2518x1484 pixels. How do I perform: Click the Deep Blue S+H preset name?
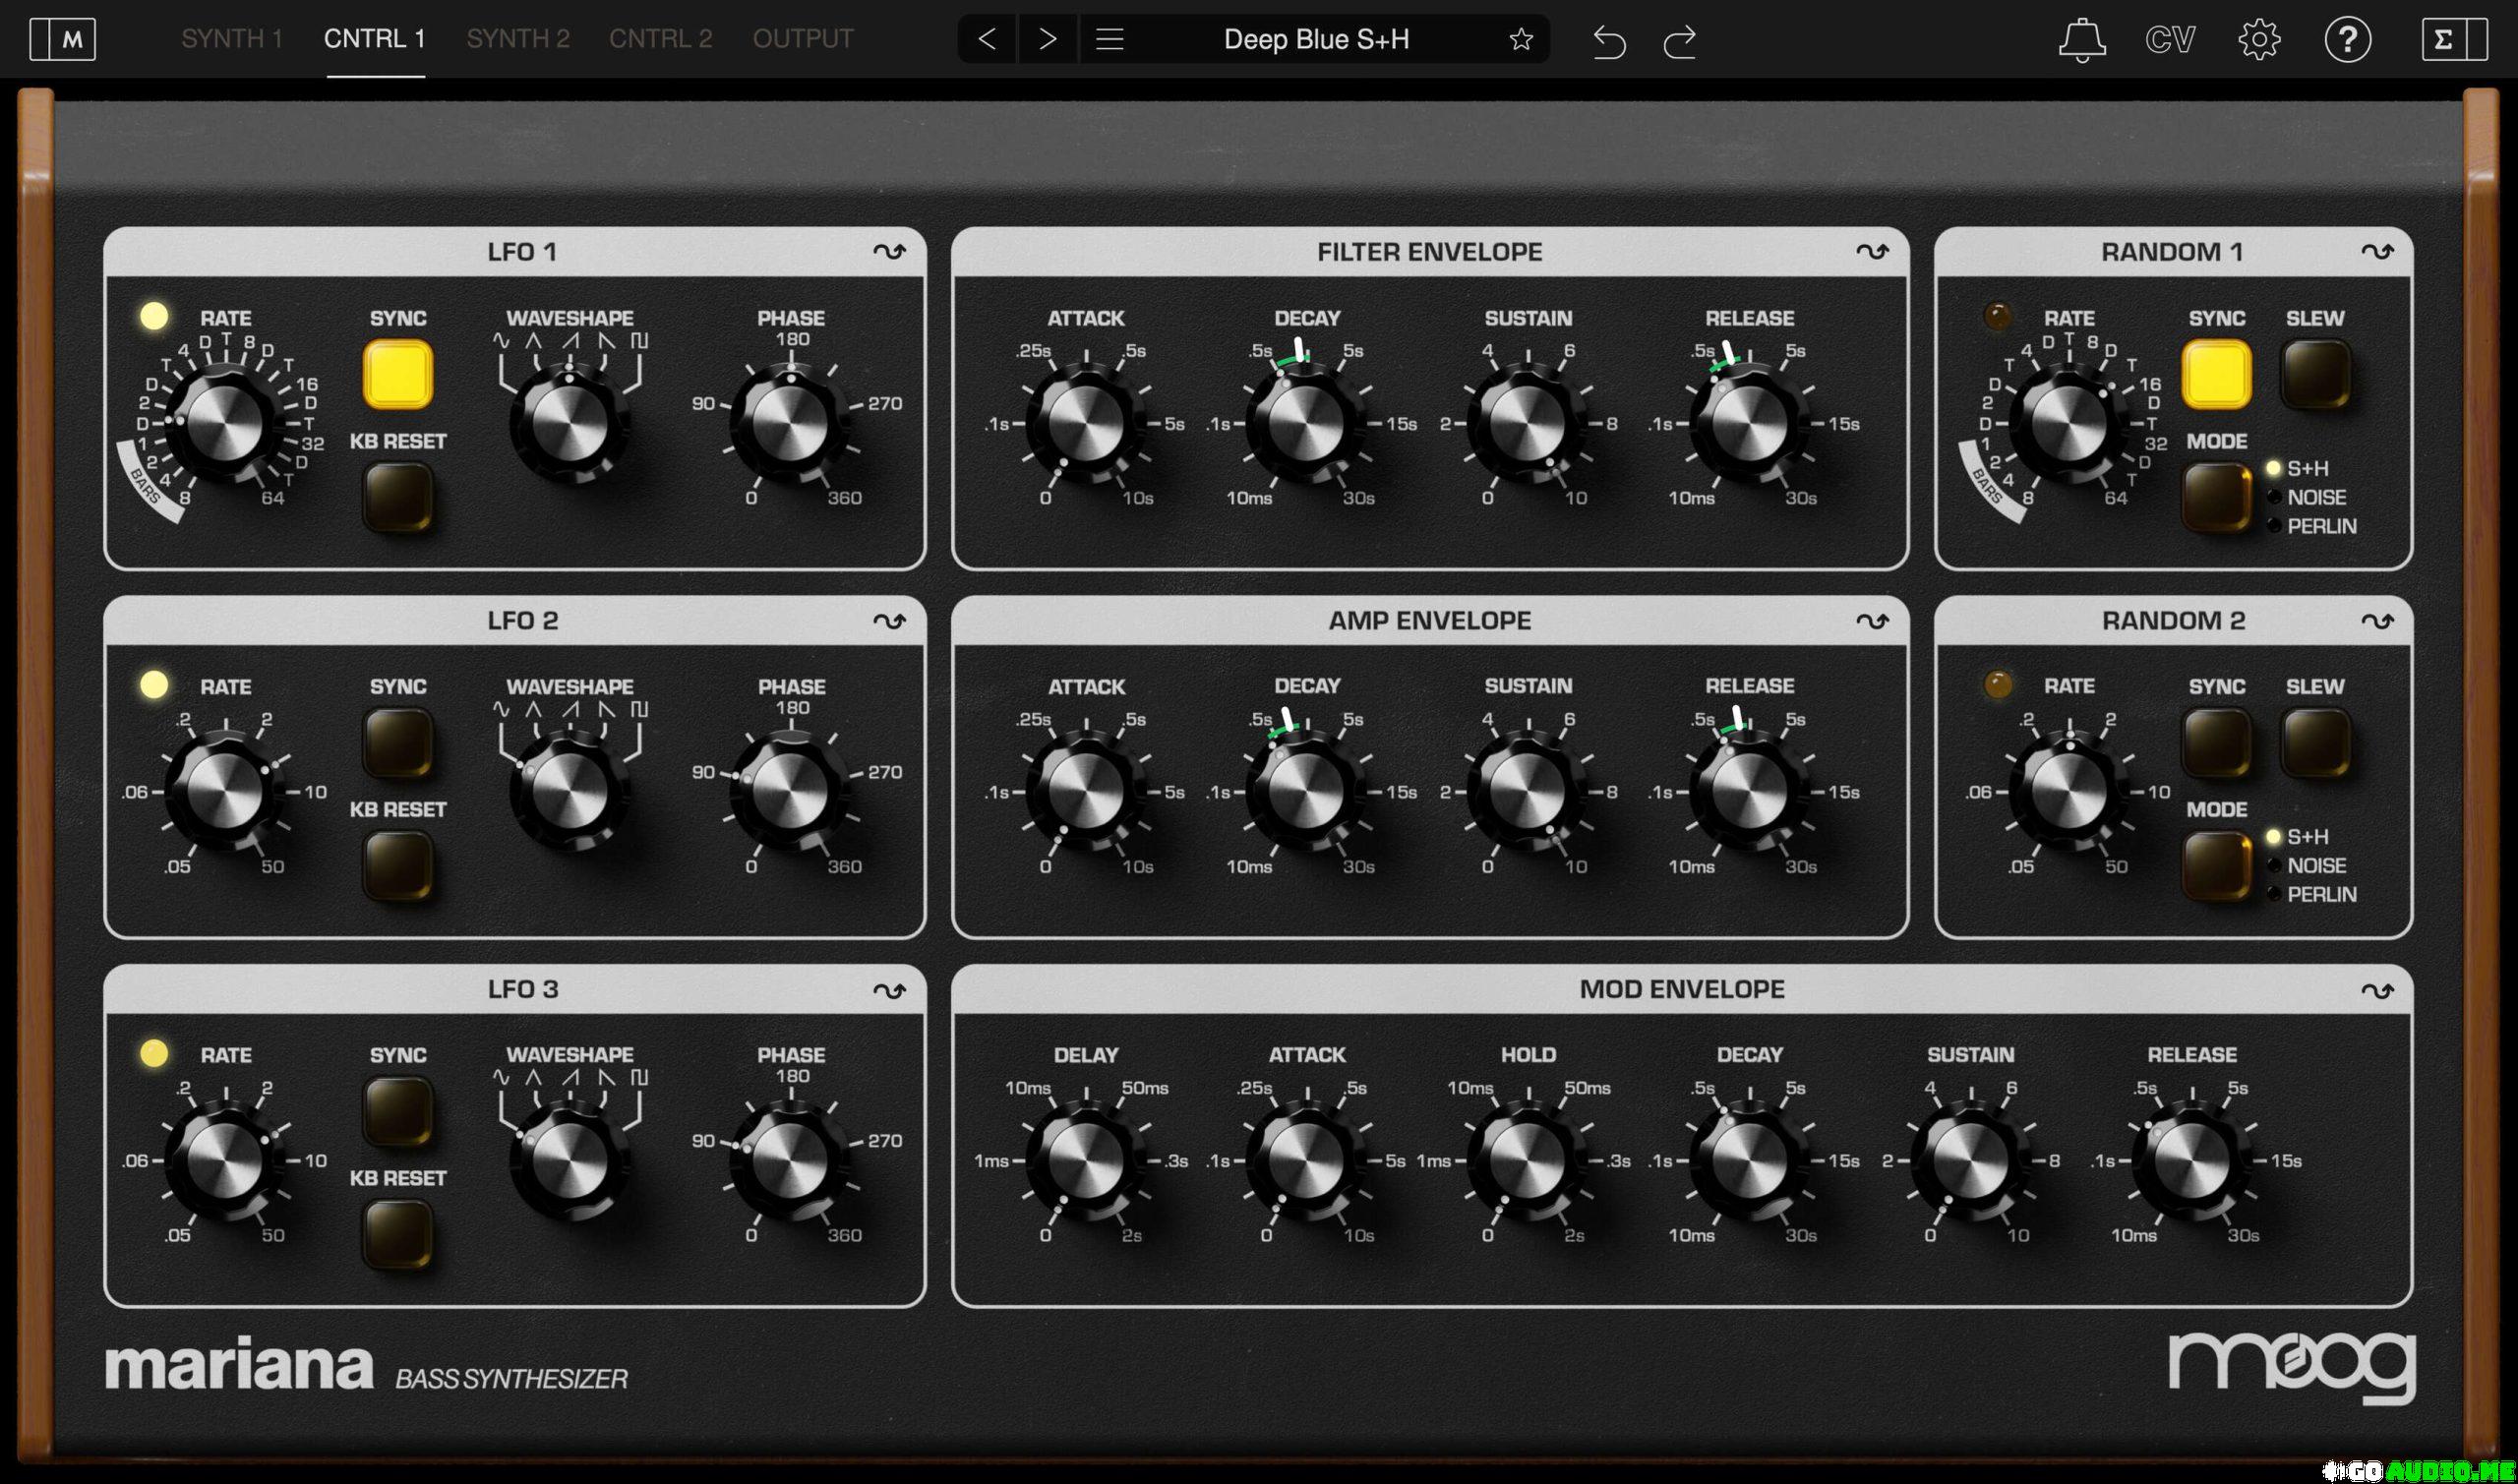pos(1316,39)
